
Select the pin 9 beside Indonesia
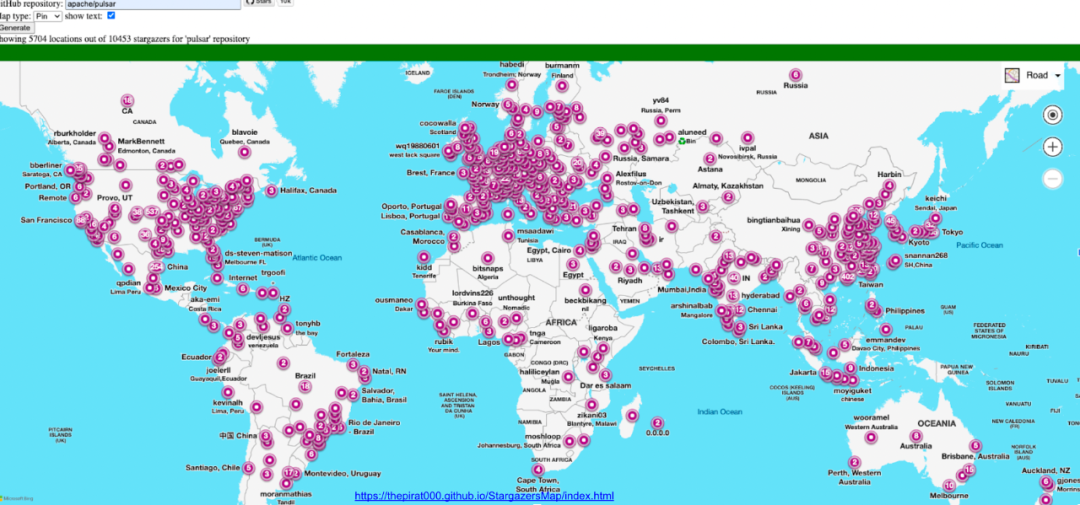click(x=851, y=368)
